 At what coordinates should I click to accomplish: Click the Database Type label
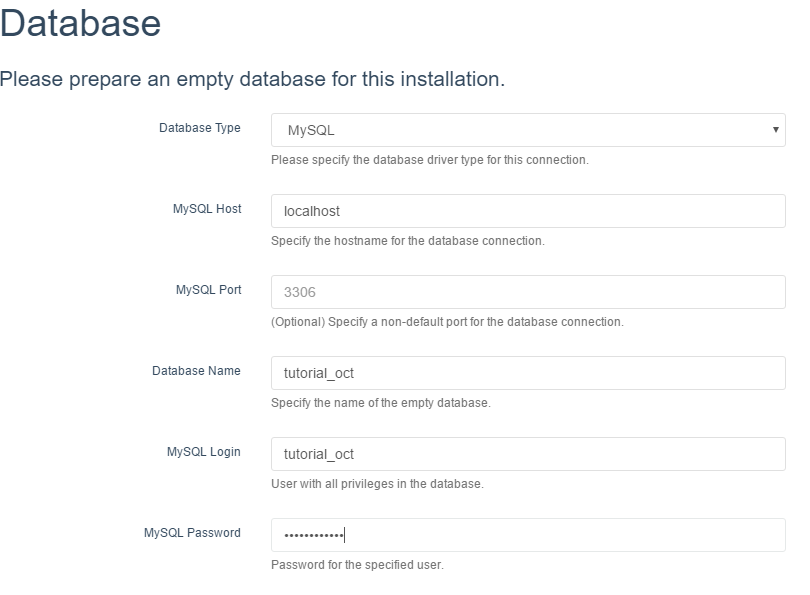point(199,128)
